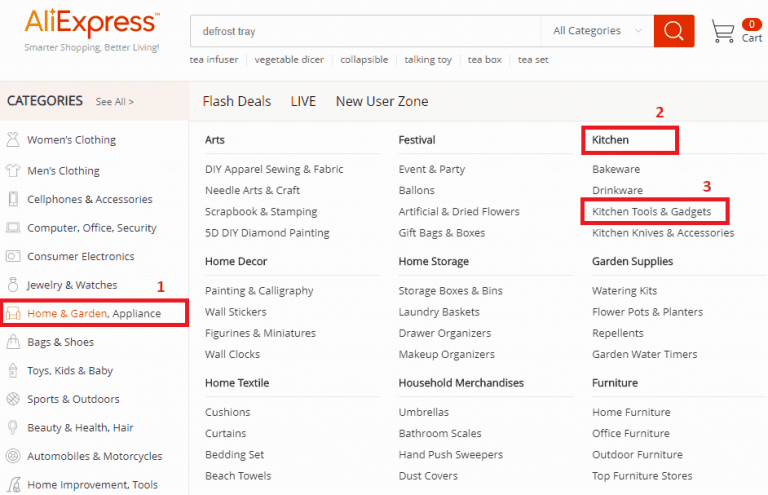Click the Jewelry & Watches ring icon
The height and width of the screenshot is (495, 768).
[13, 284]
